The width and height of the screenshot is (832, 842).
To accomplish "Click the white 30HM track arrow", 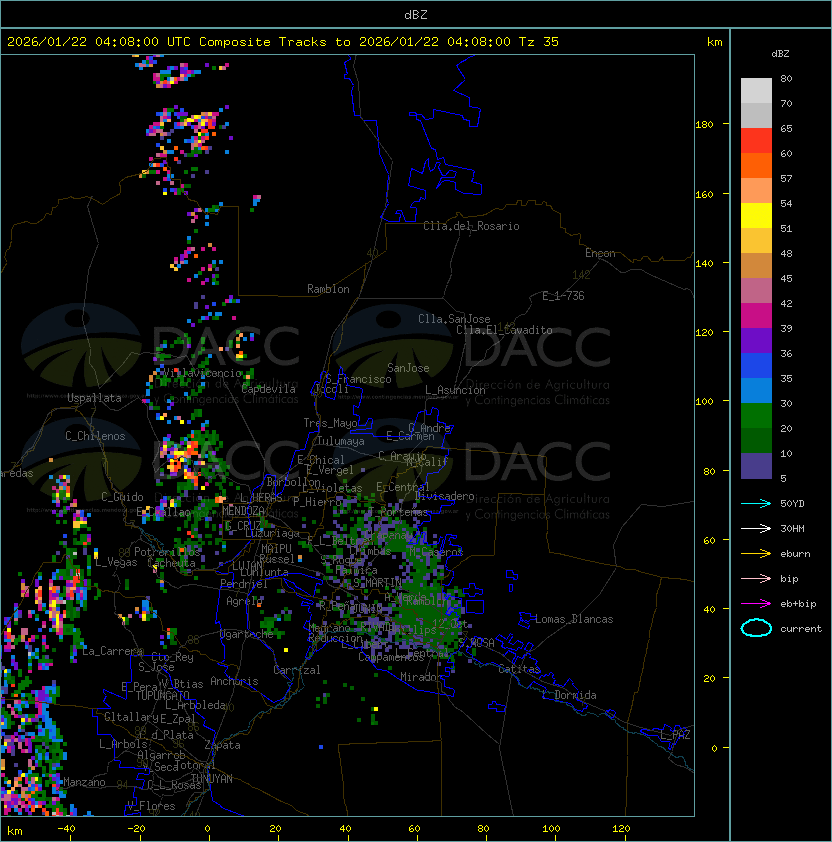I will 756,528.
